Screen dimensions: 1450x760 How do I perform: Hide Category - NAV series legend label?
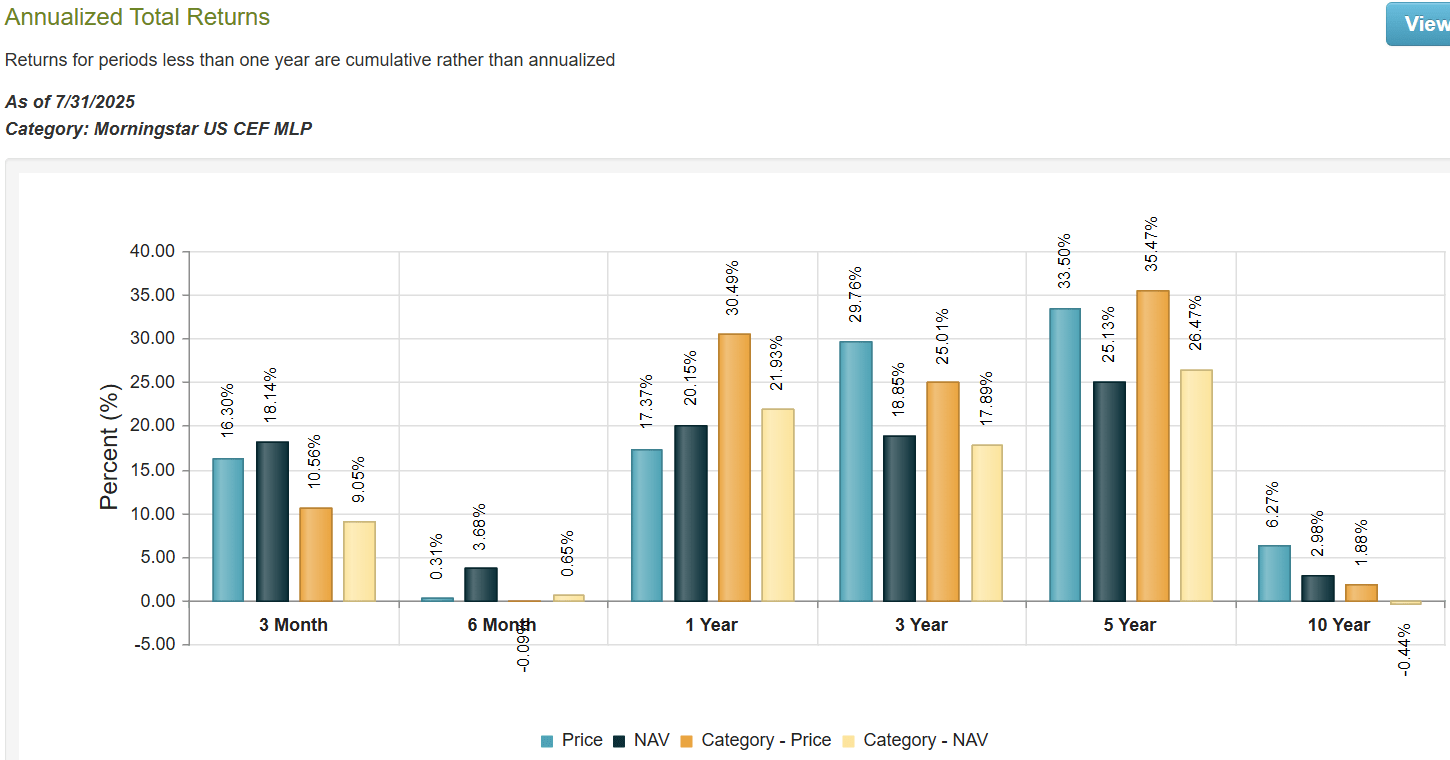click(x=925, y=740)
